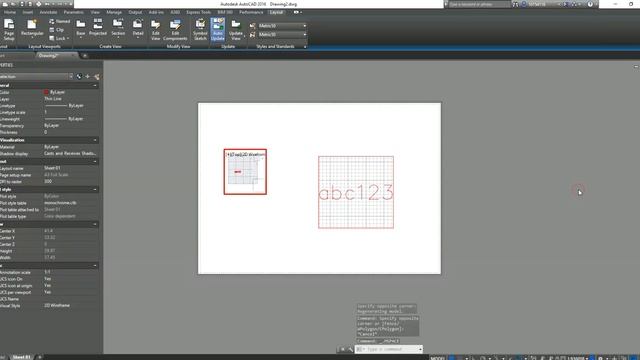Click the Layout name value Sheet 01
The image size is (640, 360).
pyautogui.click(x=52, y=168)
